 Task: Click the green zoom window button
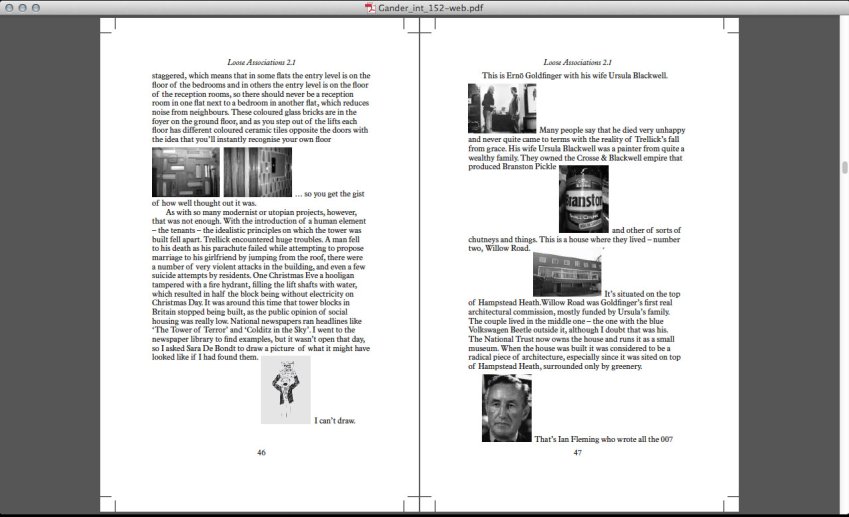pos(36,8)
